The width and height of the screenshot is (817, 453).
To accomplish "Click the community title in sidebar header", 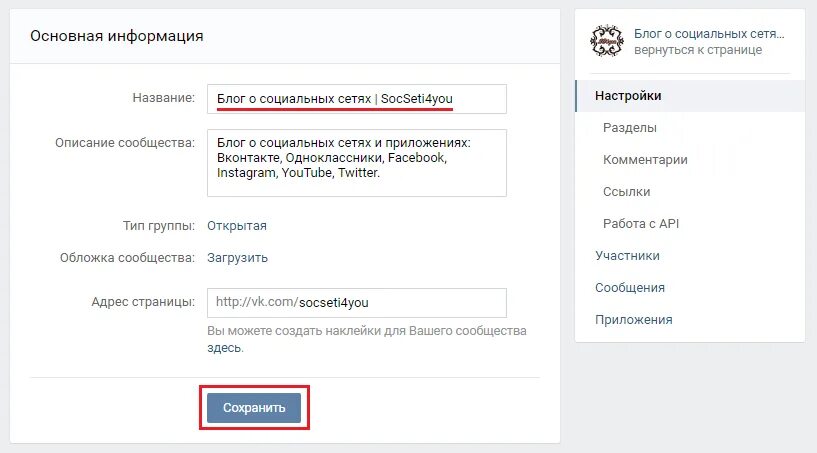I will pyautogui.click(x=709, y=34).
